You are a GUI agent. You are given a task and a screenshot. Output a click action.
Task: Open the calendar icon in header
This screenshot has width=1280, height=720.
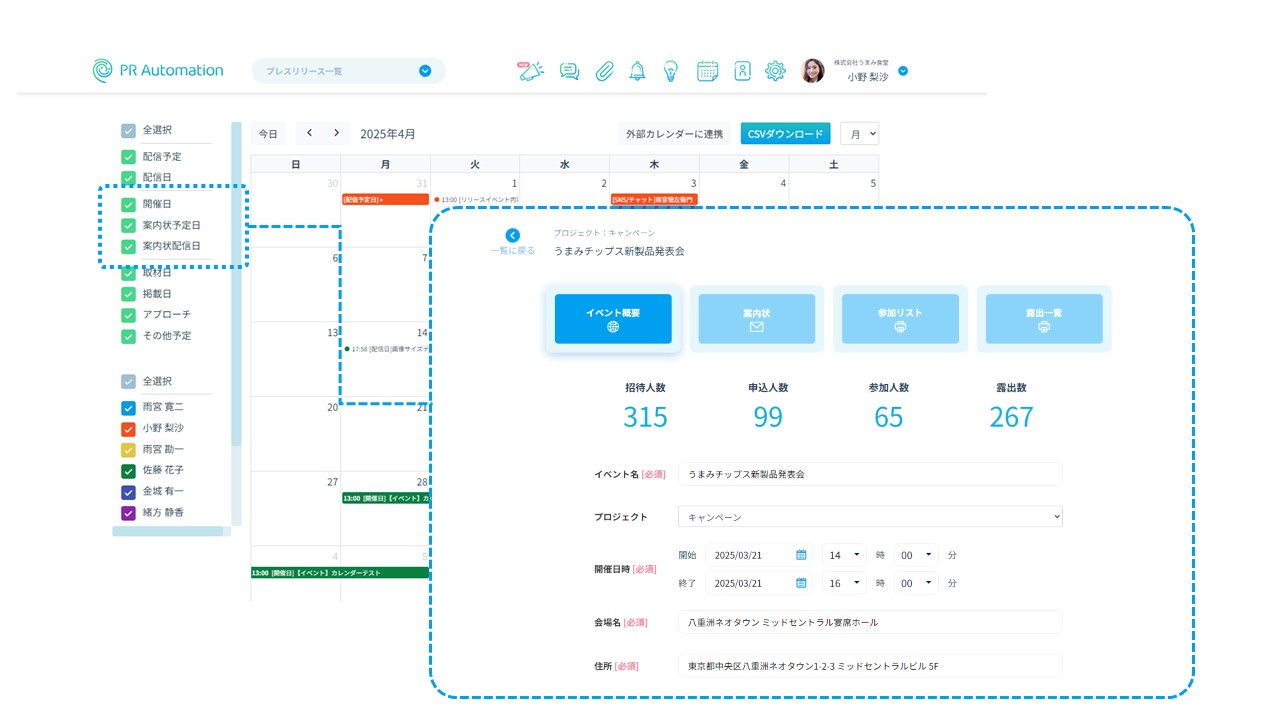coord(707,71)
